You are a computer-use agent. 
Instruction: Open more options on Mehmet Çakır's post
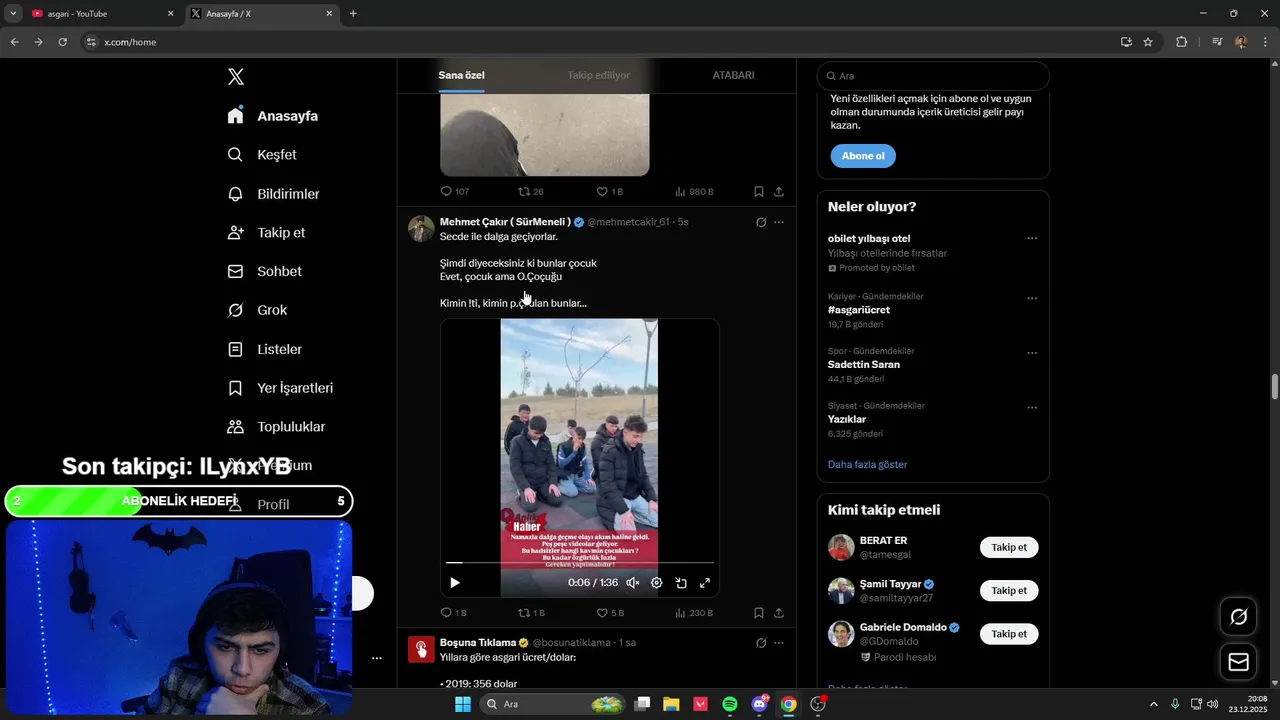pos(779,222)
